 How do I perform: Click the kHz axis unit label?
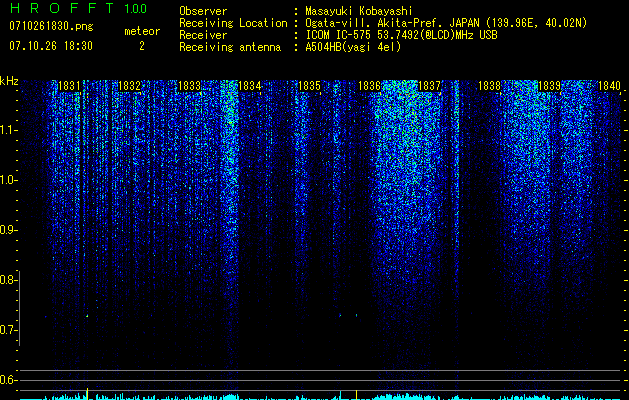pyautogui.click(x=9, y=81)
